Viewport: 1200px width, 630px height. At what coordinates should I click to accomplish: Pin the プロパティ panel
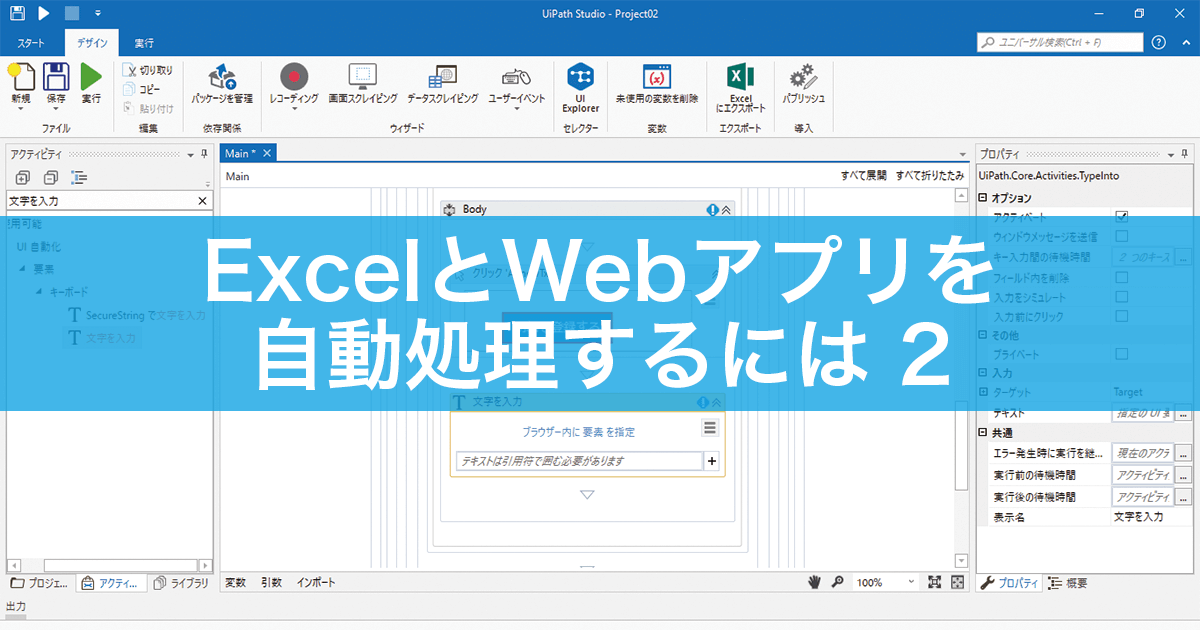[x=1184, y=154]
